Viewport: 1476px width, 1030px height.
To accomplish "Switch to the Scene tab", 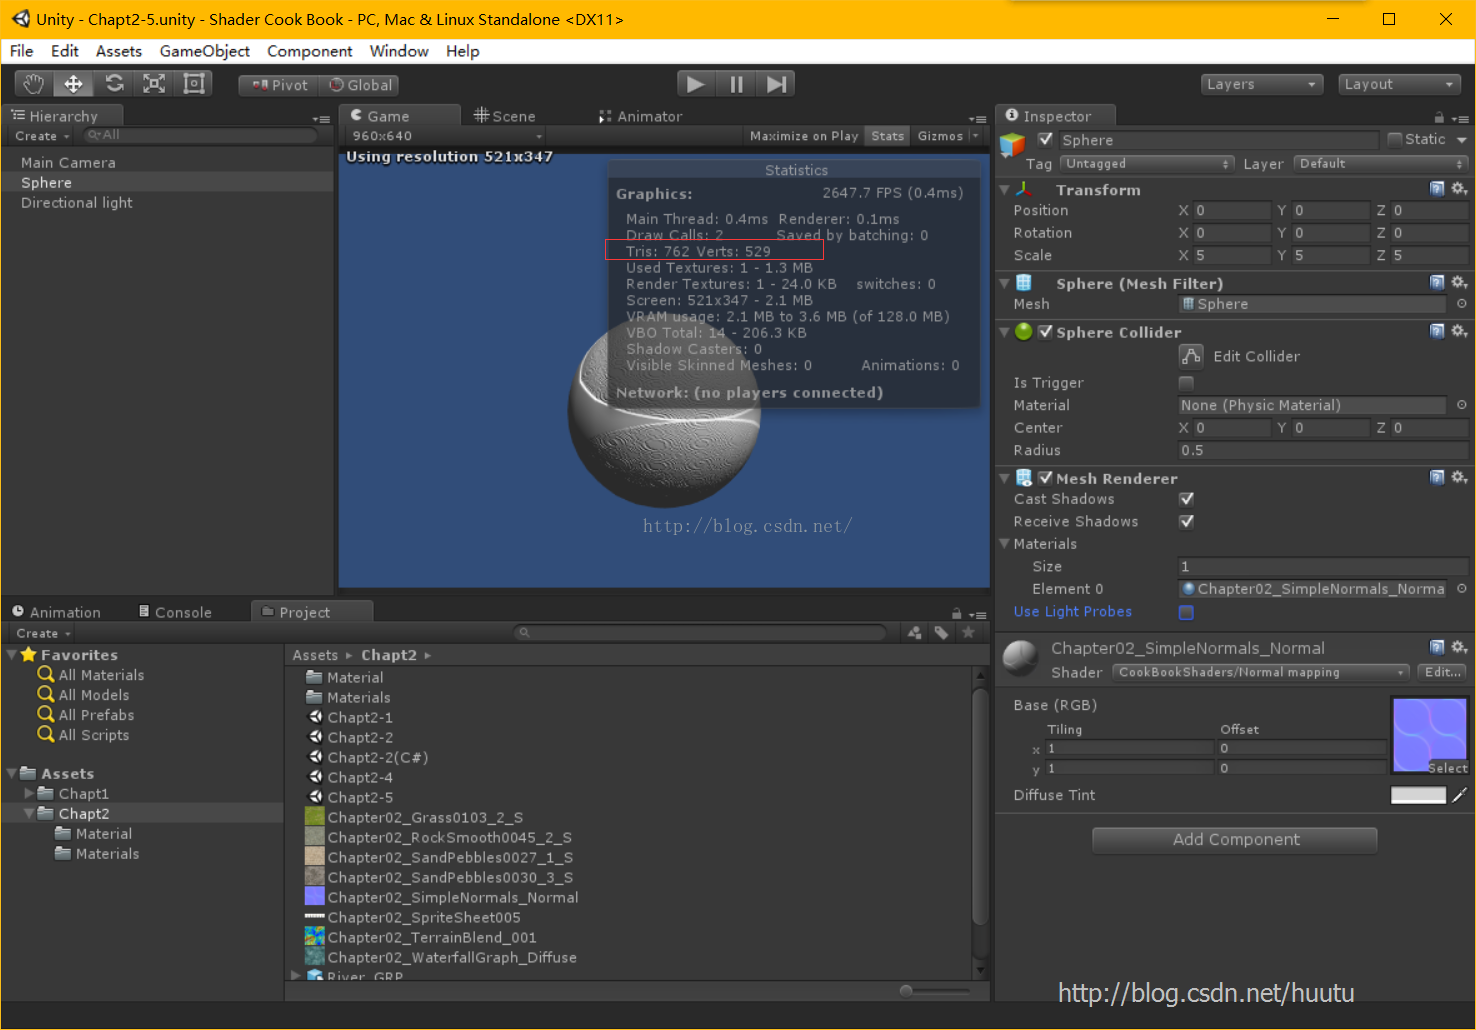I will pyautogui.click(x=505, y=116).
